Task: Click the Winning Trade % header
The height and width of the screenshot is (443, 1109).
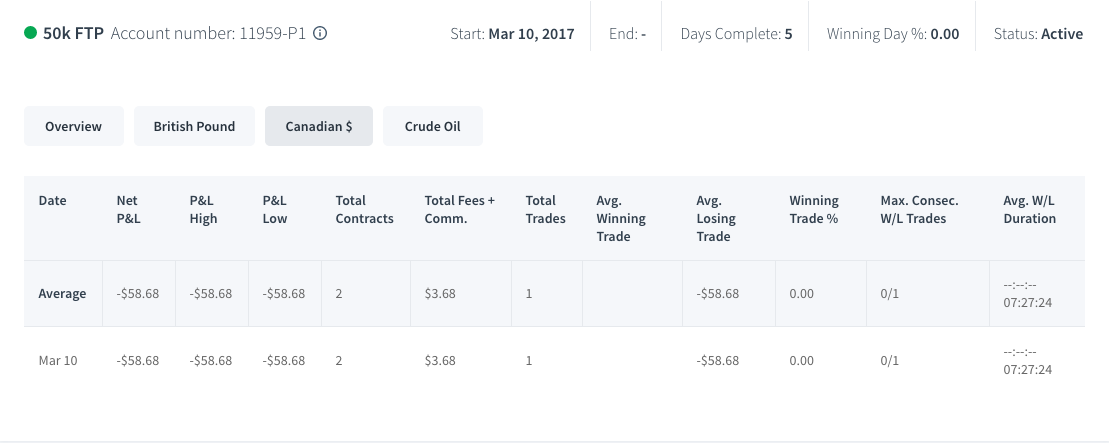Action: click(x=814, y=209)
